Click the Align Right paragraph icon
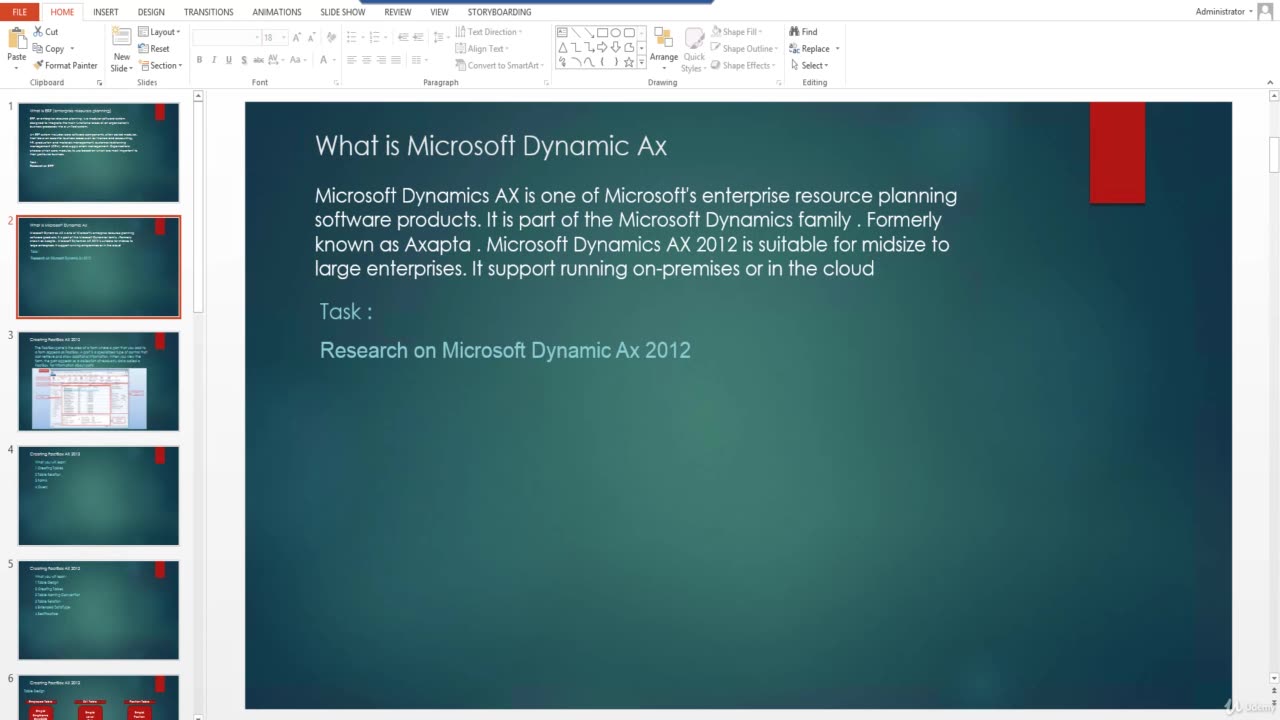 381,60
